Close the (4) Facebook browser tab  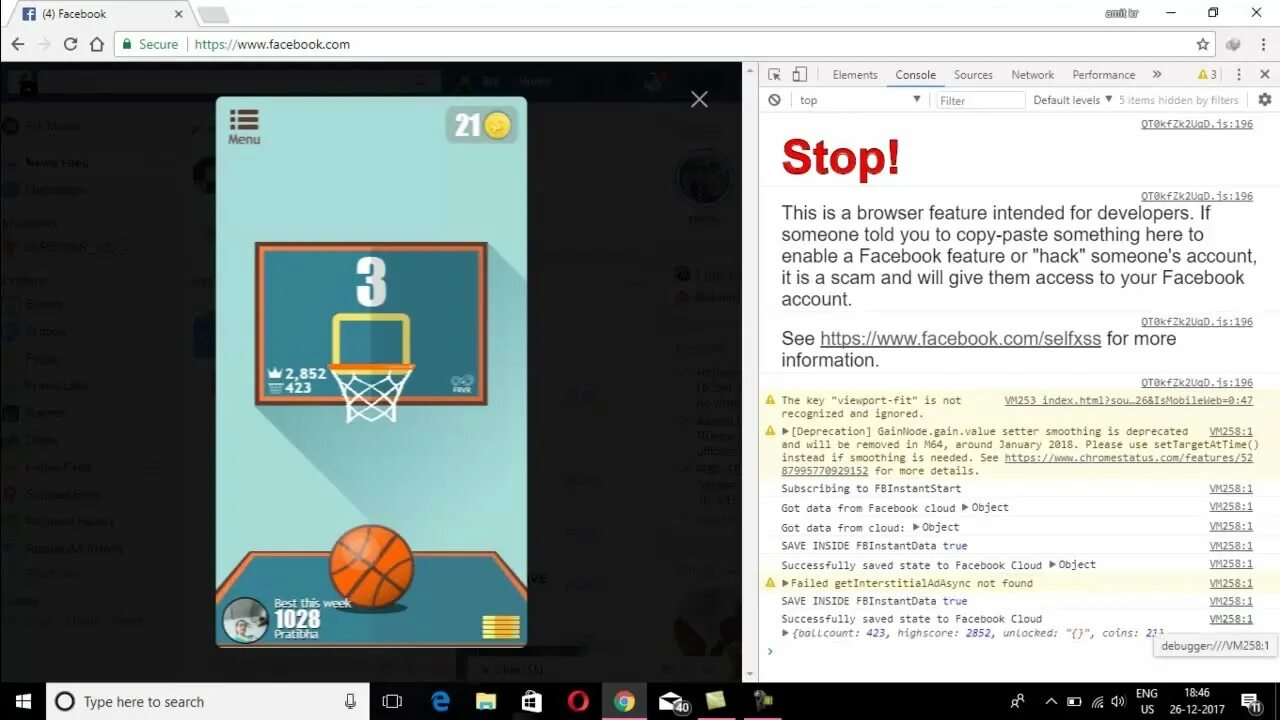(179, 15)
